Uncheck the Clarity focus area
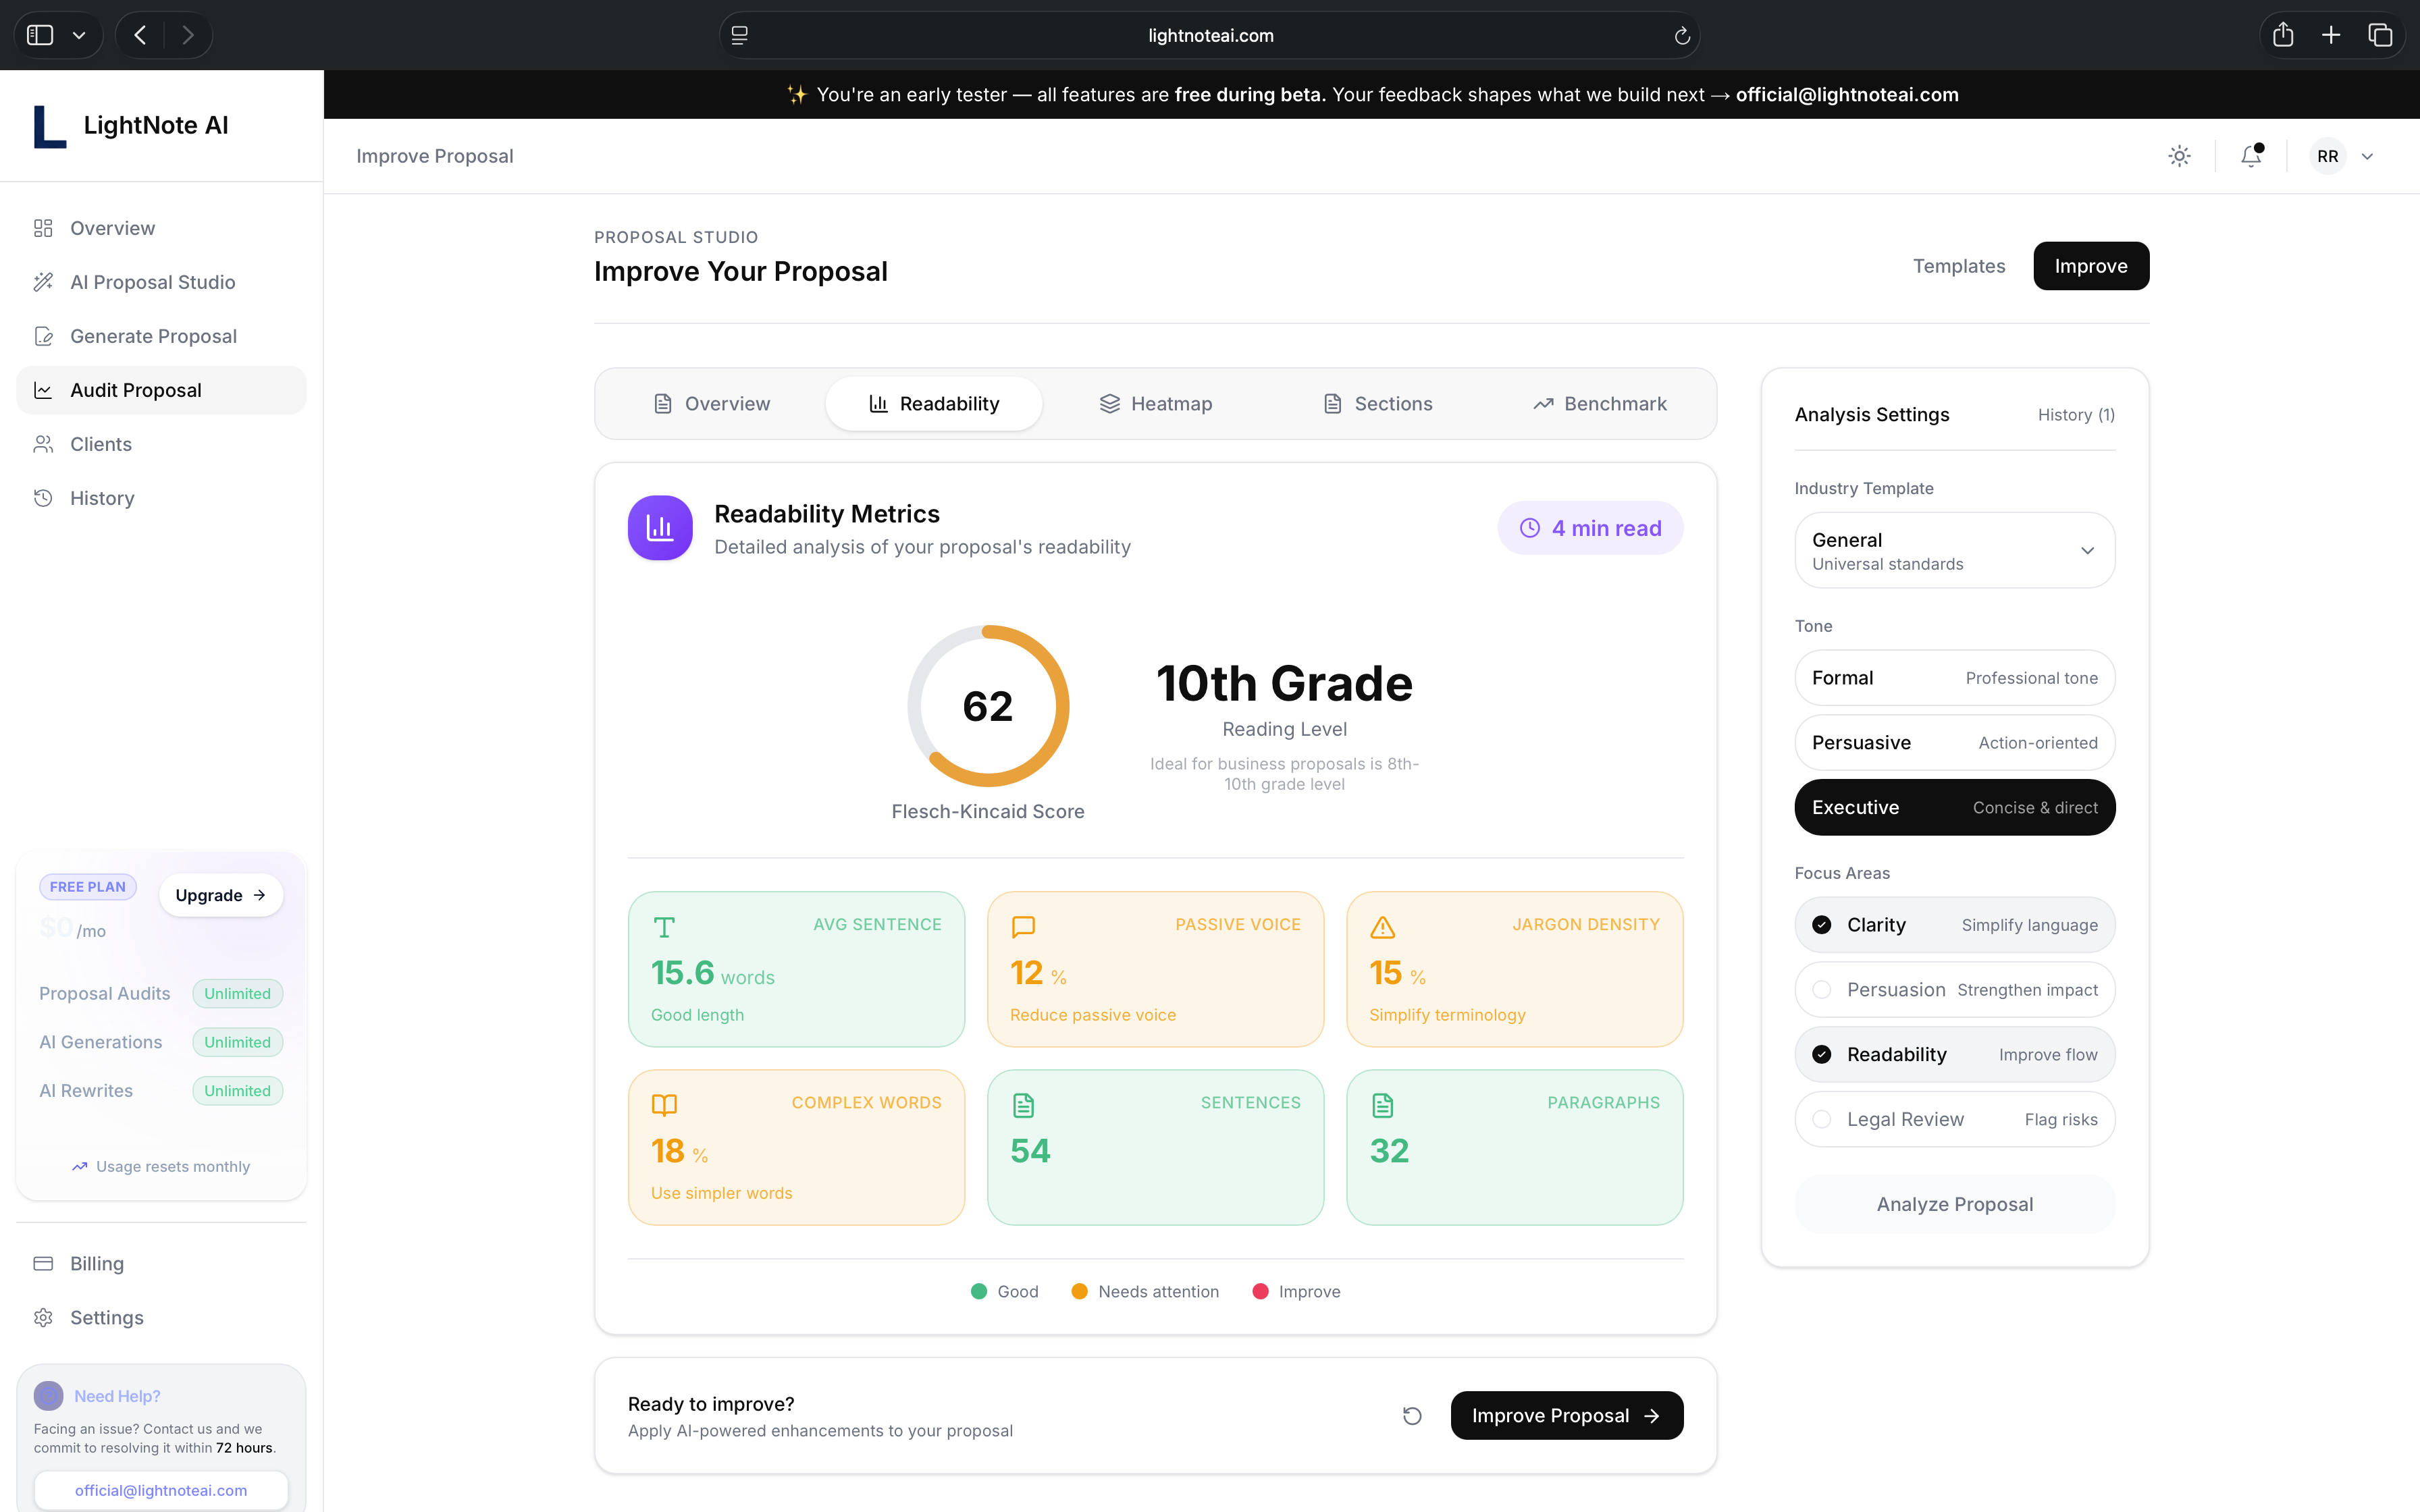The height and width of the screenshot is (1512, 2420). click(x=1822, y=925)
